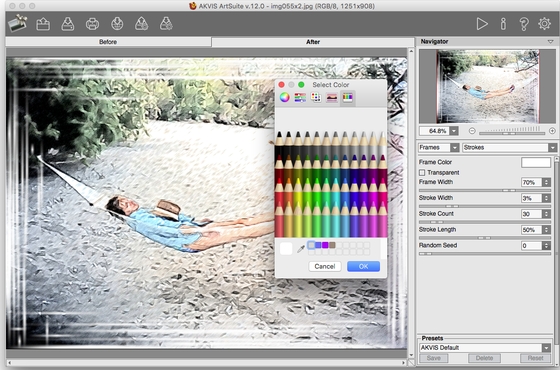Click the presets Save button
This screenshot has width=560, height=370.
[x=434, y=358]
